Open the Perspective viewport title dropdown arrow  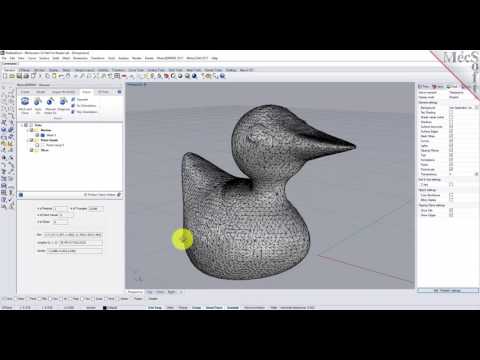(x=145, y=85)
